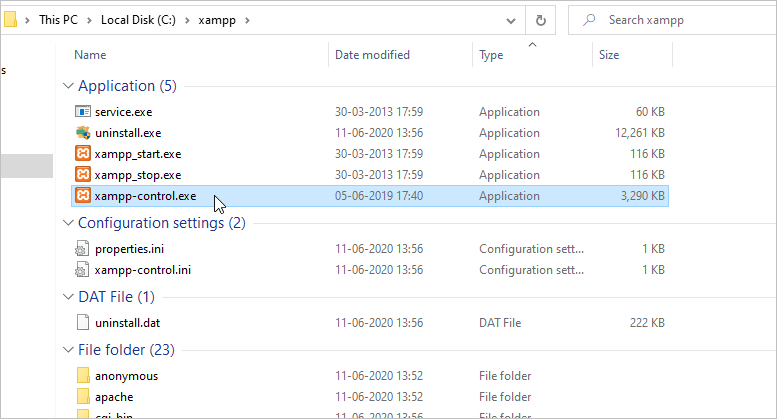
Task: Click the xampp breadcrumb segment
Action: (217, 20)
